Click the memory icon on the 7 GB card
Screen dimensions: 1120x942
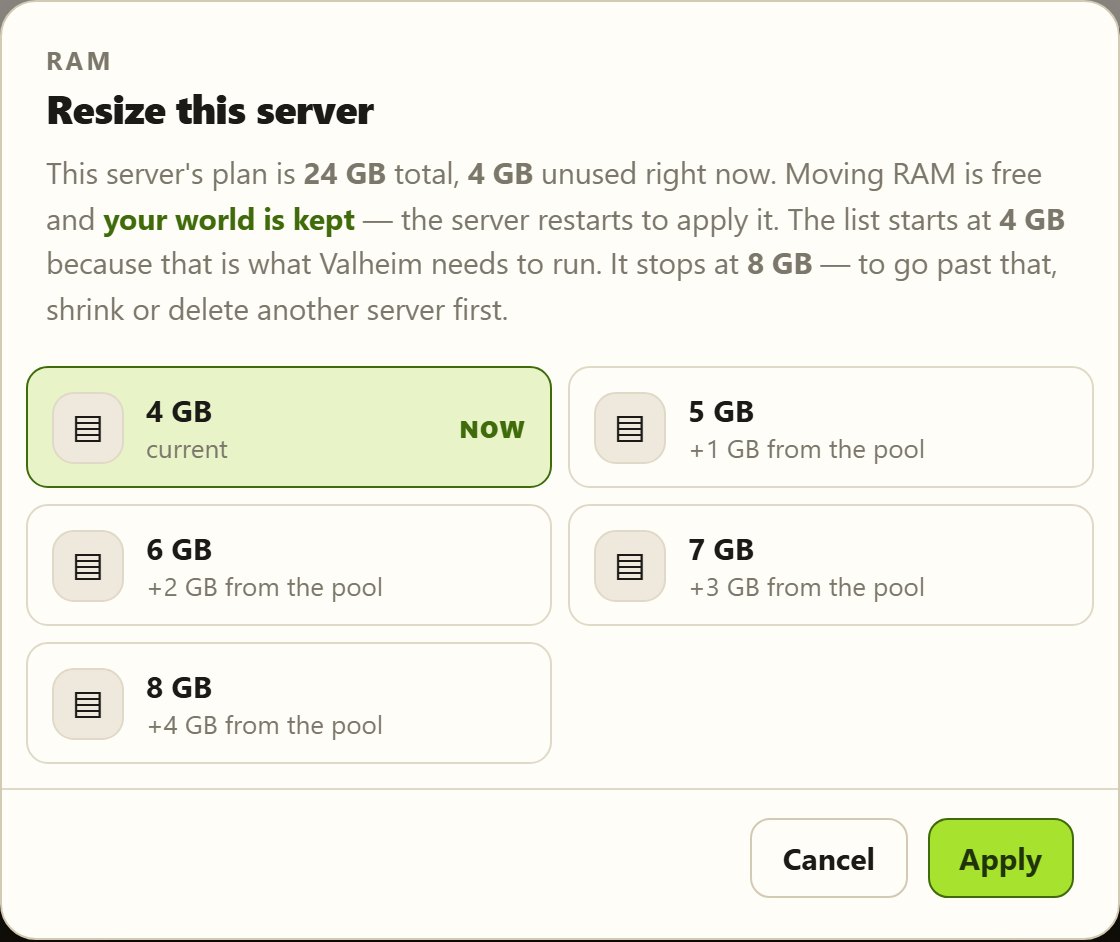[630, 566]
